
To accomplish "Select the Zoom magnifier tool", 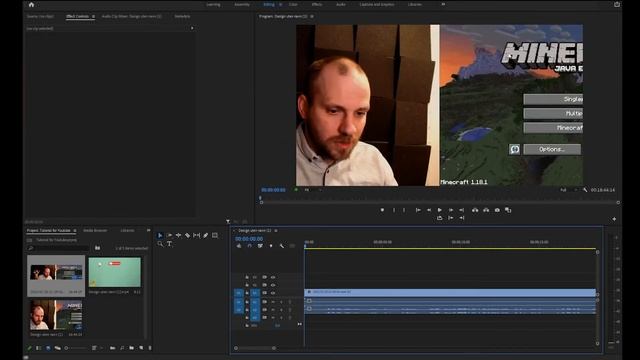I will point(160,244).
